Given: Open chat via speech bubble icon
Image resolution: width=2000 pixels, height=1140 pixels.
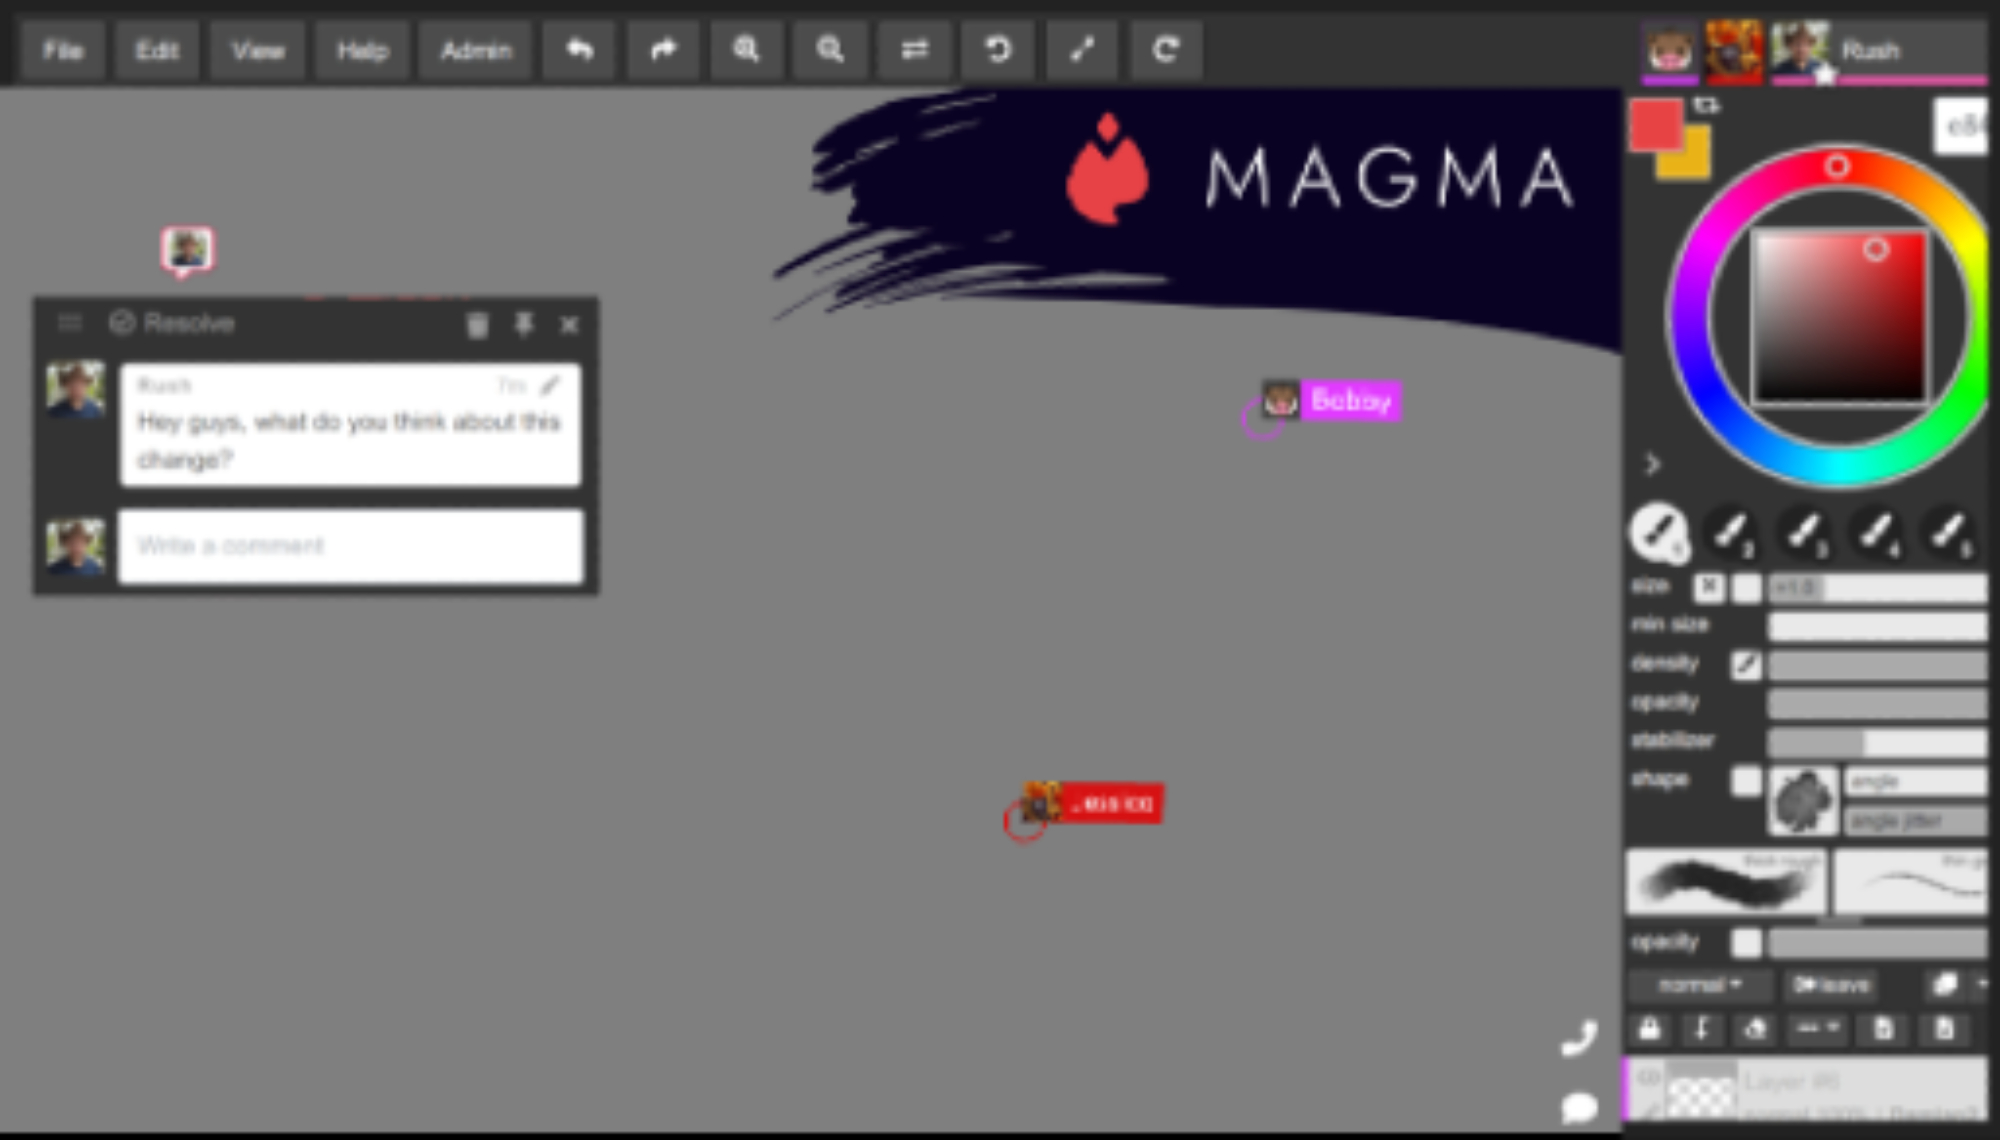Looking at the screenshot, I should pos(1579,1108).
